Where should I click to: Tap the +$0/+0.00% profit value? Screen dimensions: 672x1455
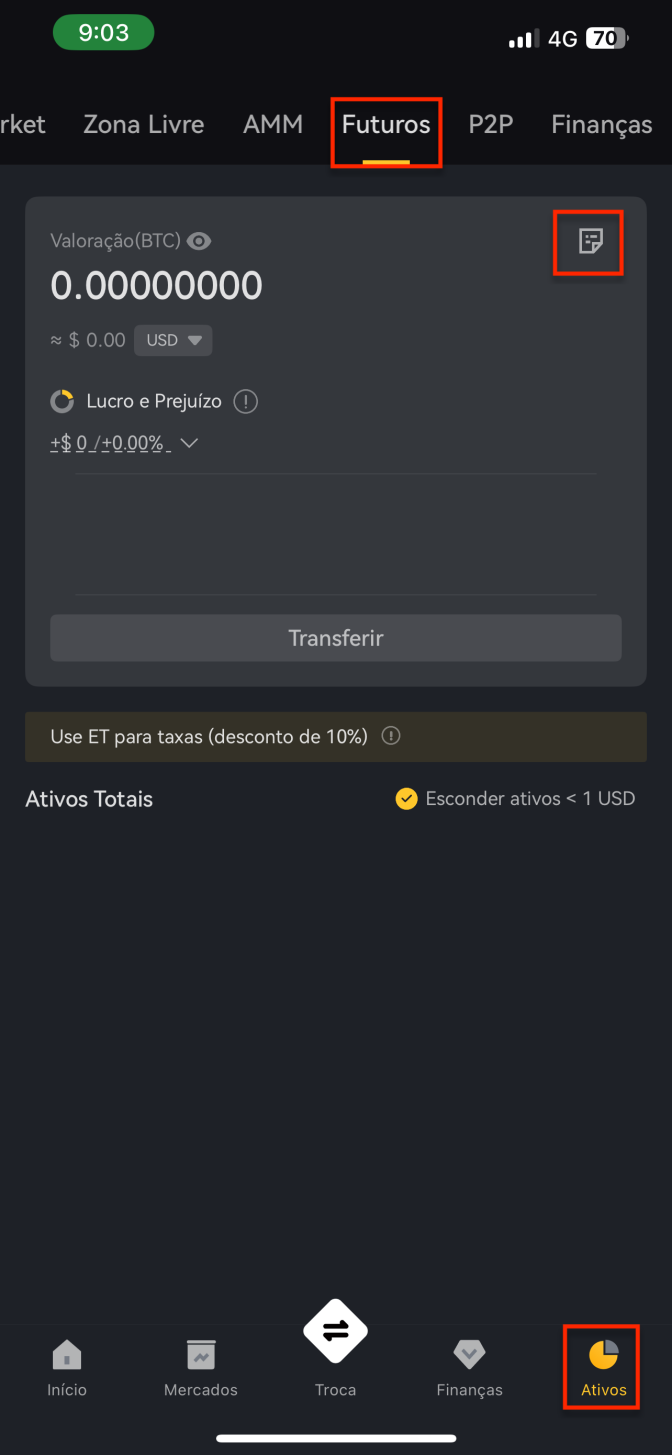coord(110,443)
